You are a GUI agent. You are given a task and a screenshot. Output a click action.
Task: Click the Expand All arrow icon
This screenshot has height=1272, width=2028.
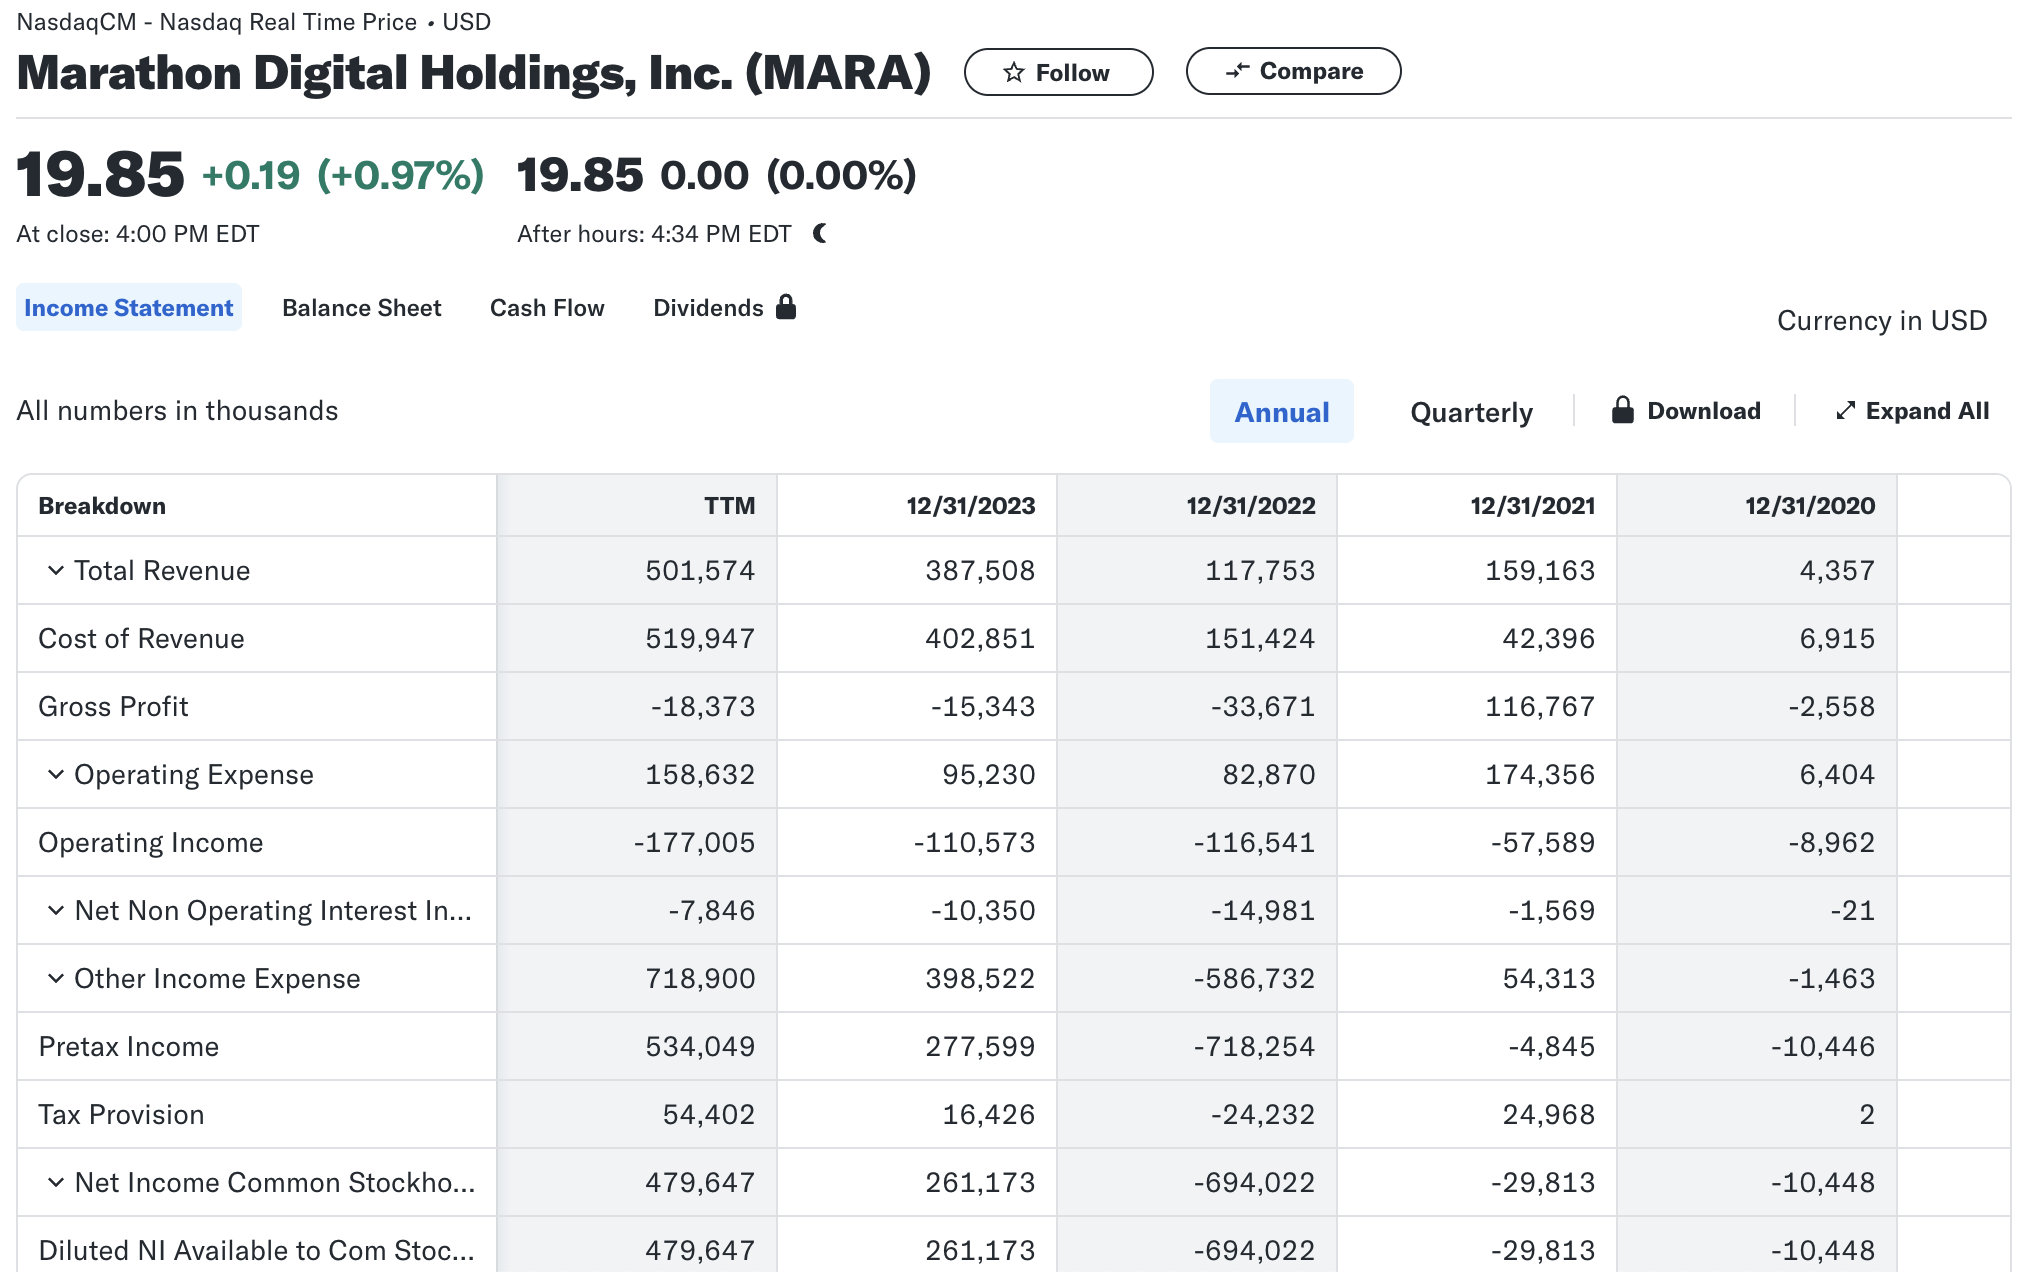point(1845,411)
